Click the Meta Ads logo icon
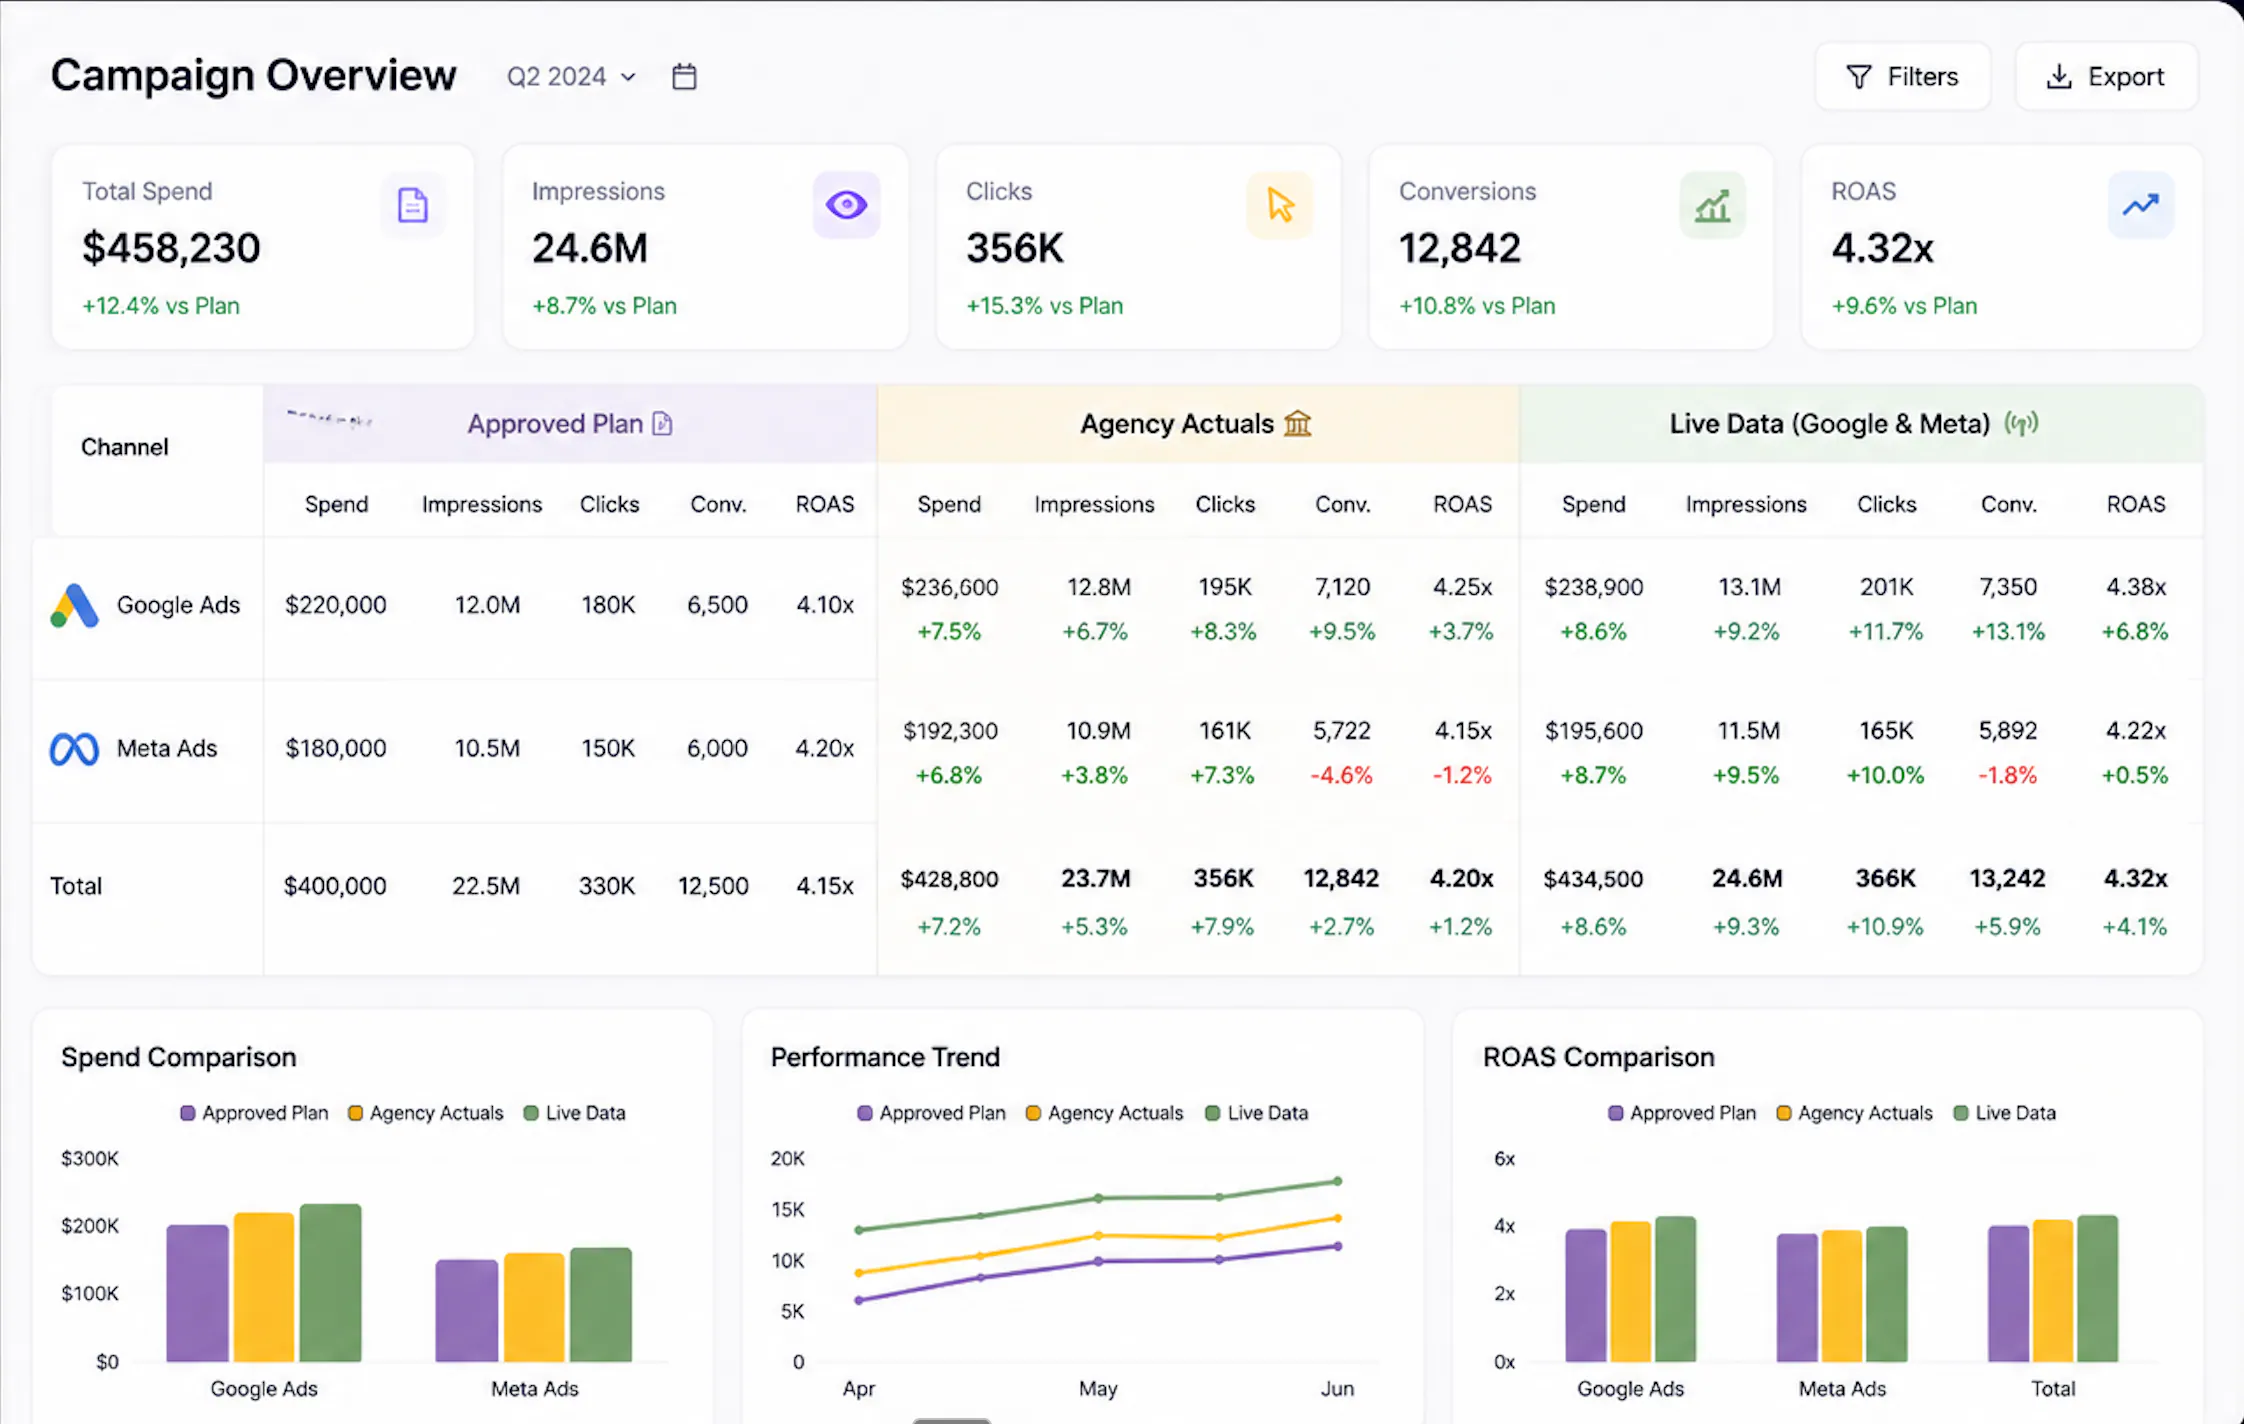2244x1424 pixels. (74, 749)
